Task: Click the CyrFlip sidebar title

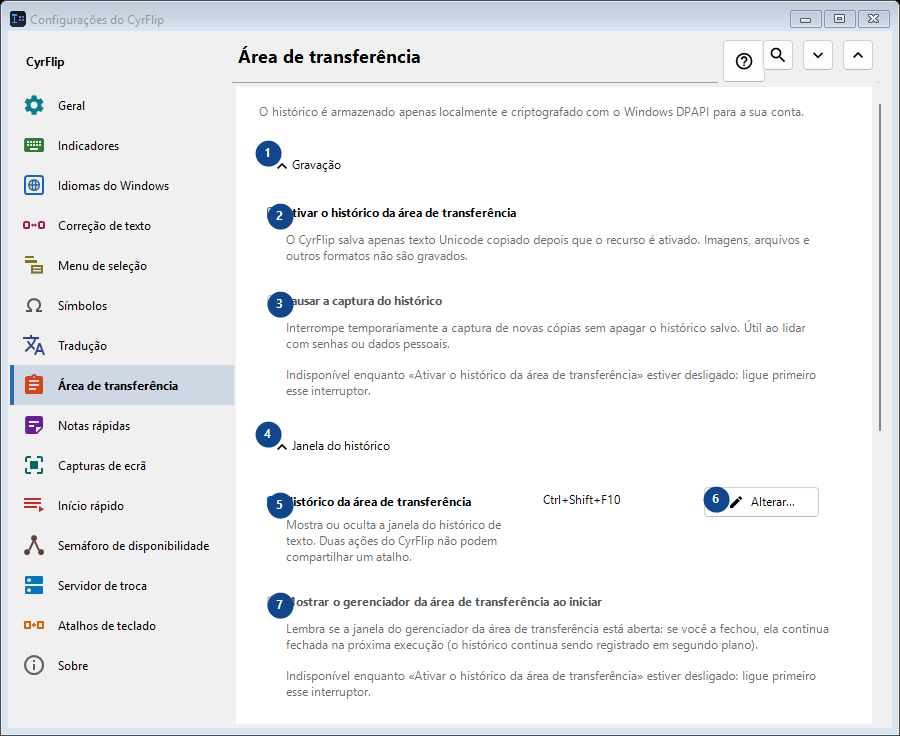Action: tap(45, 62)
